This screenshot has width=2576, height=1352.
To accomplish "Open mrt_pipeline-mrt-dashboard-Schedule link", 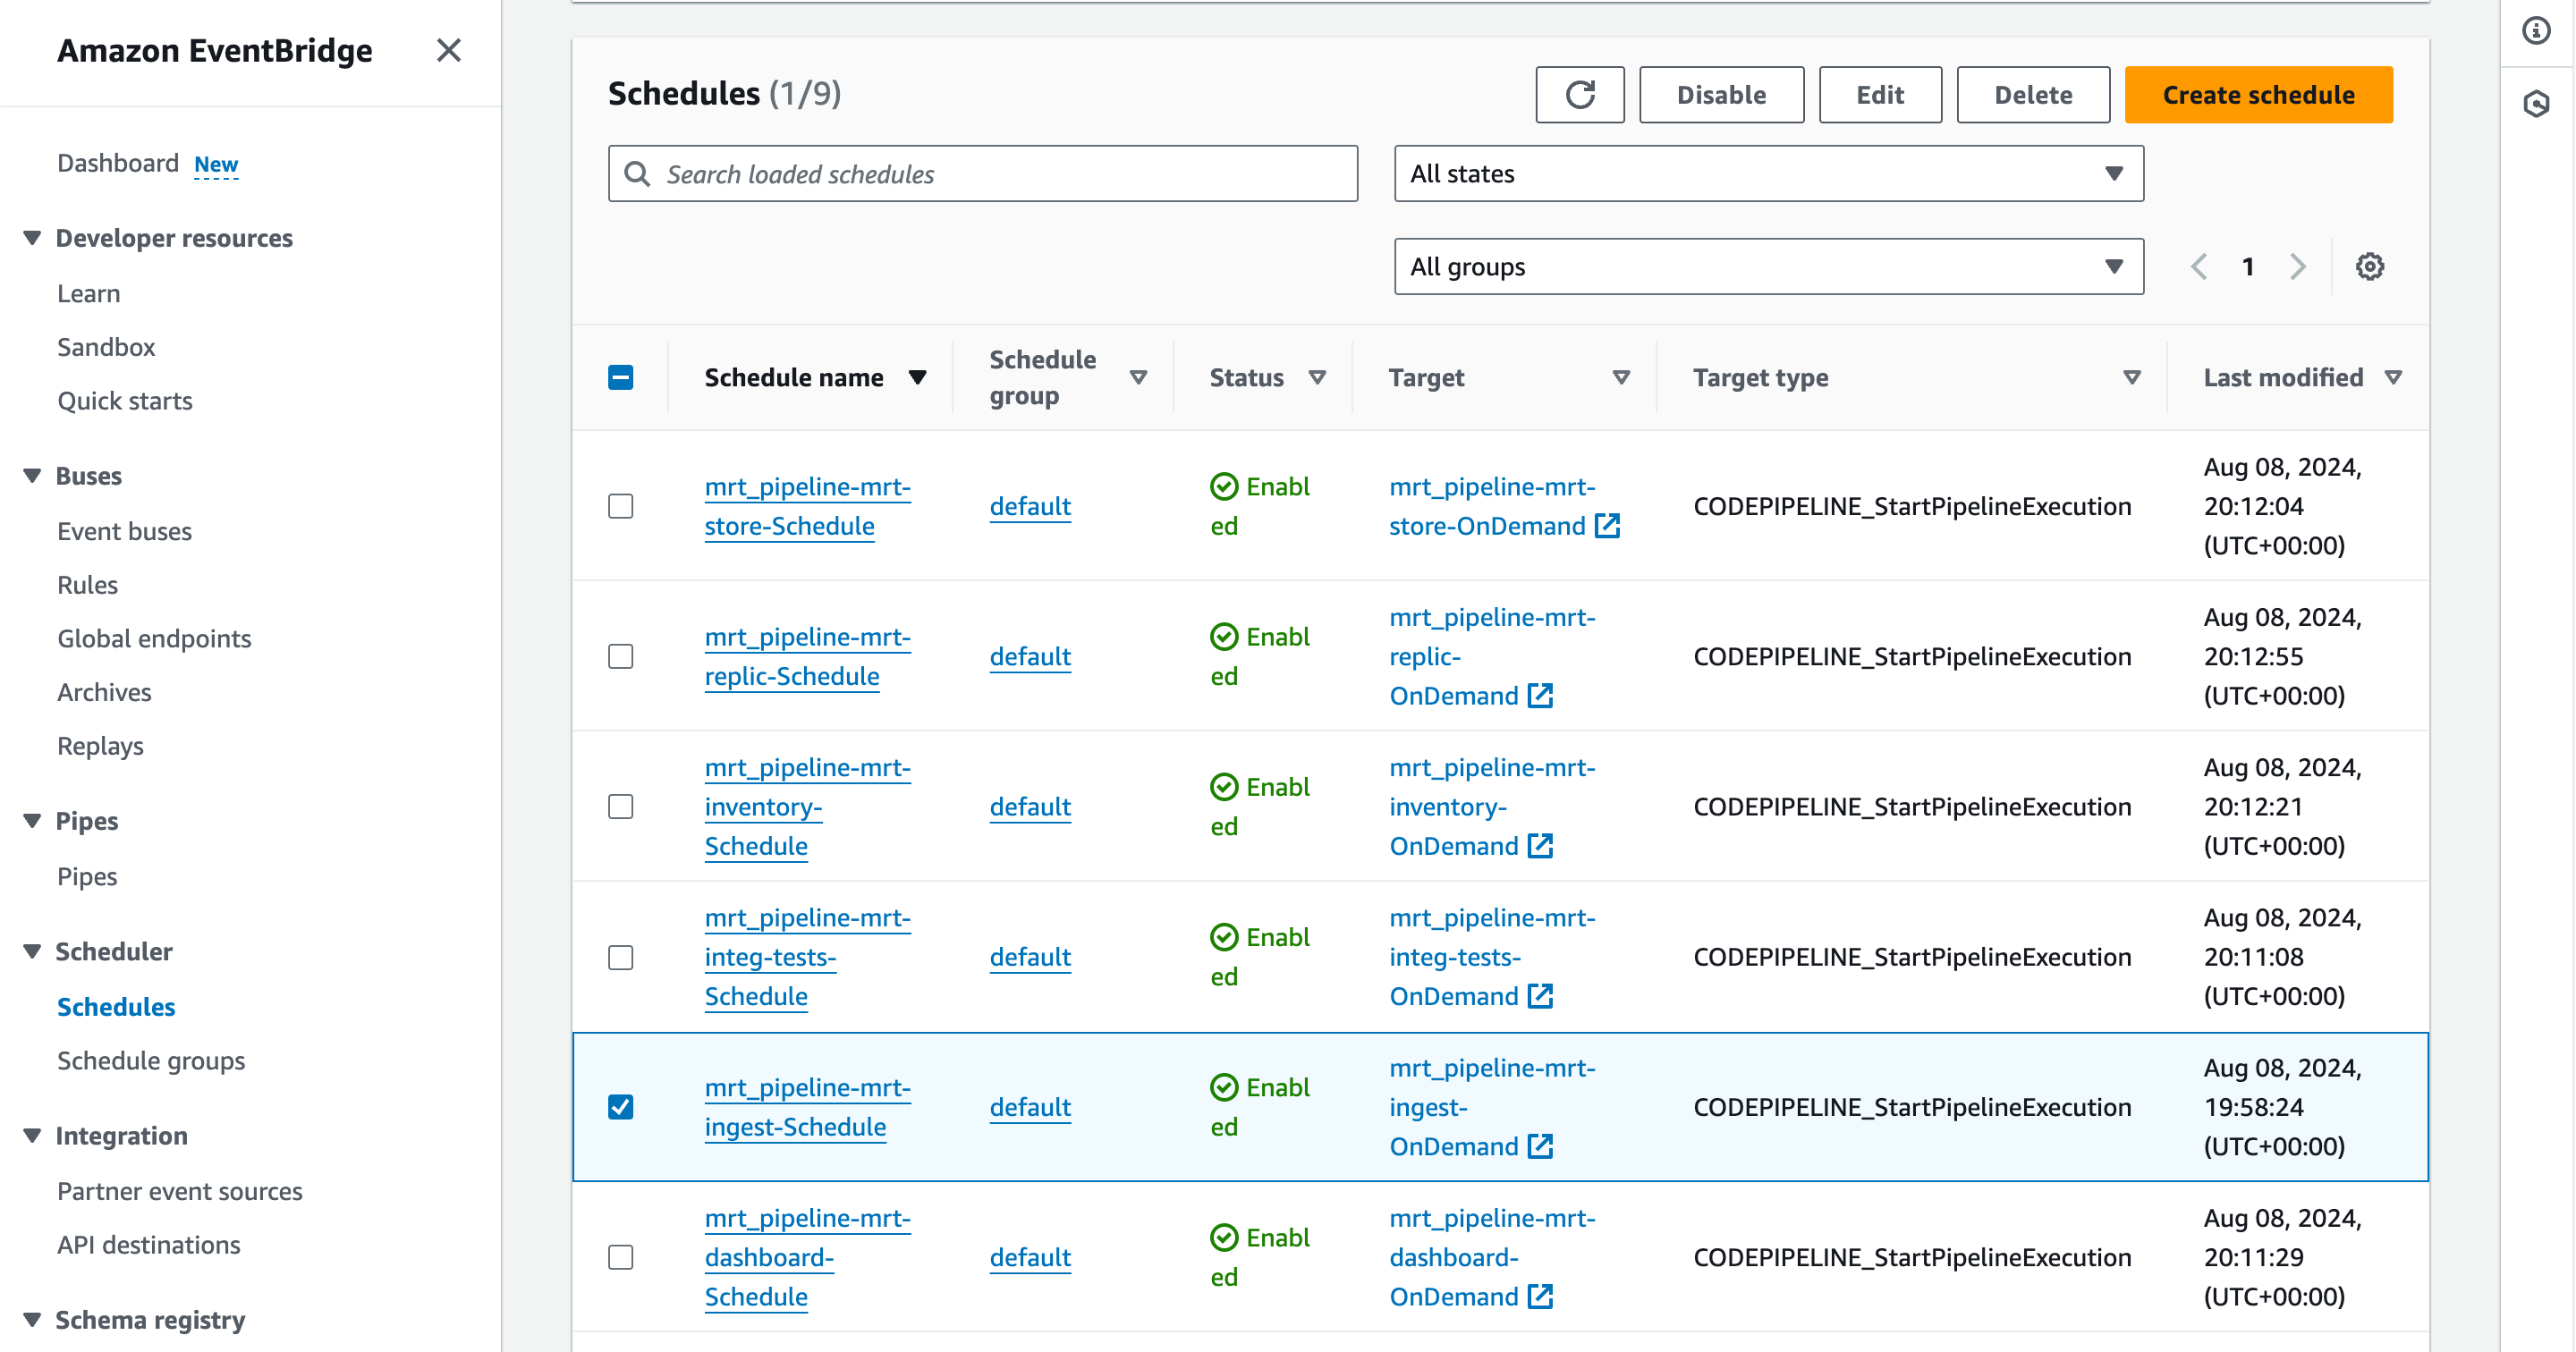I will tap(807, 1257).
